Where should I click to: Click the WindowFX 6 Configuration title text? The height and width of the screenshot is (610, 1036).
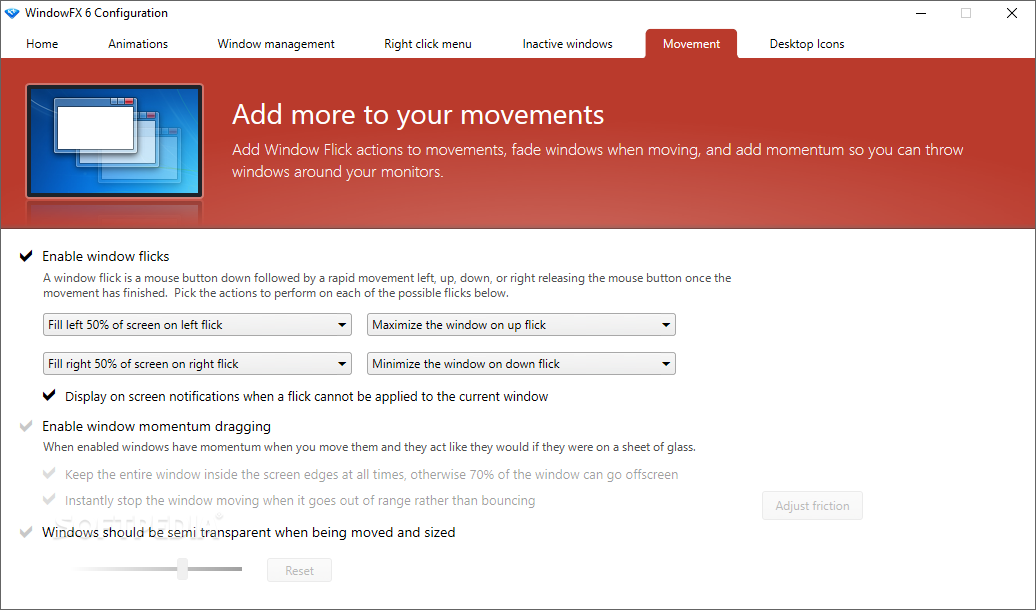tap(96, 13)
